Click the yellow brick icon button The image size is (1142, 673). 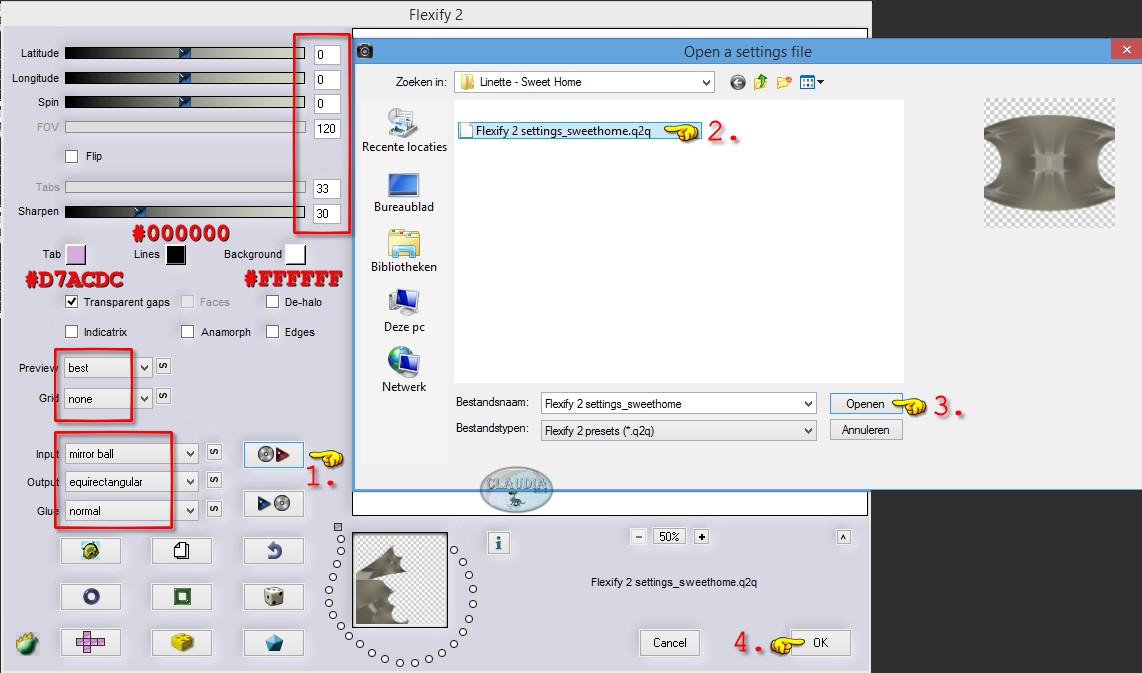tap(181, 642)
